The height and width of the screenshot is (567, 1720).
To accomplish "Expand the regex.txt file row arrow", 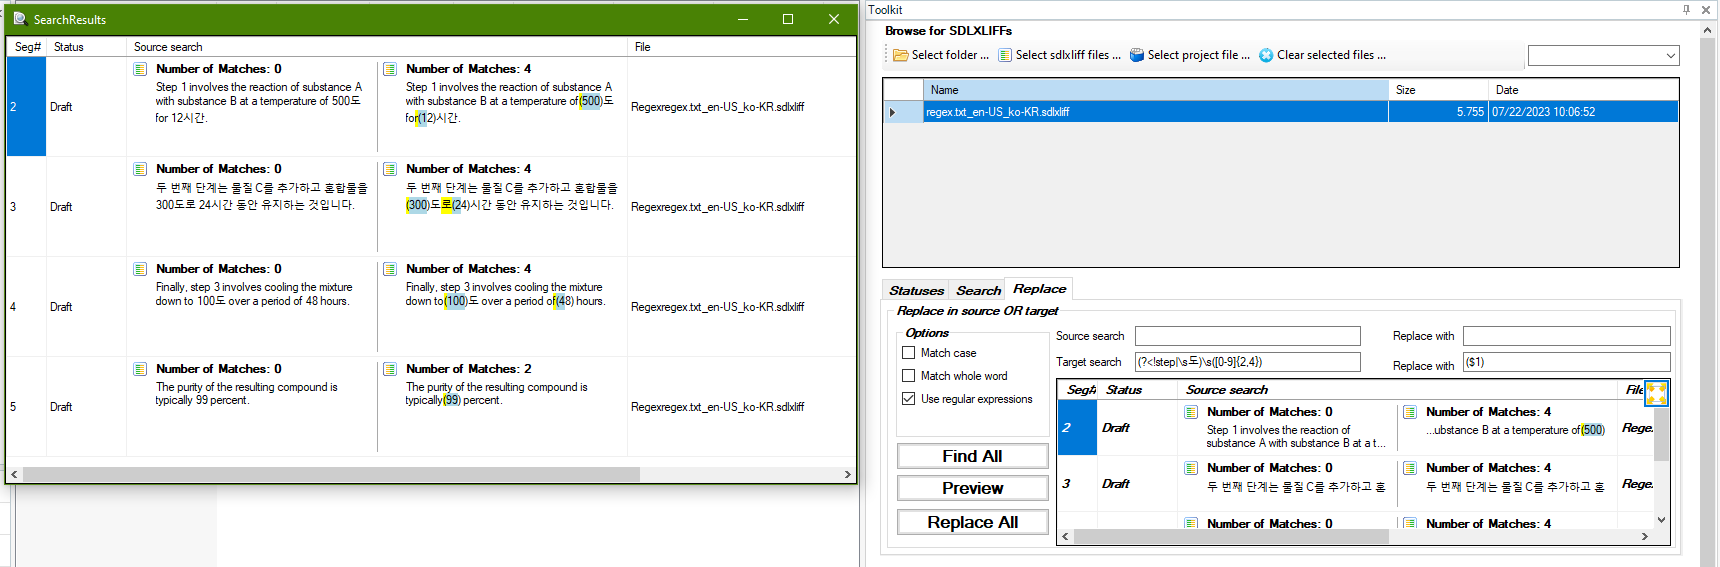I will [893, 112].
